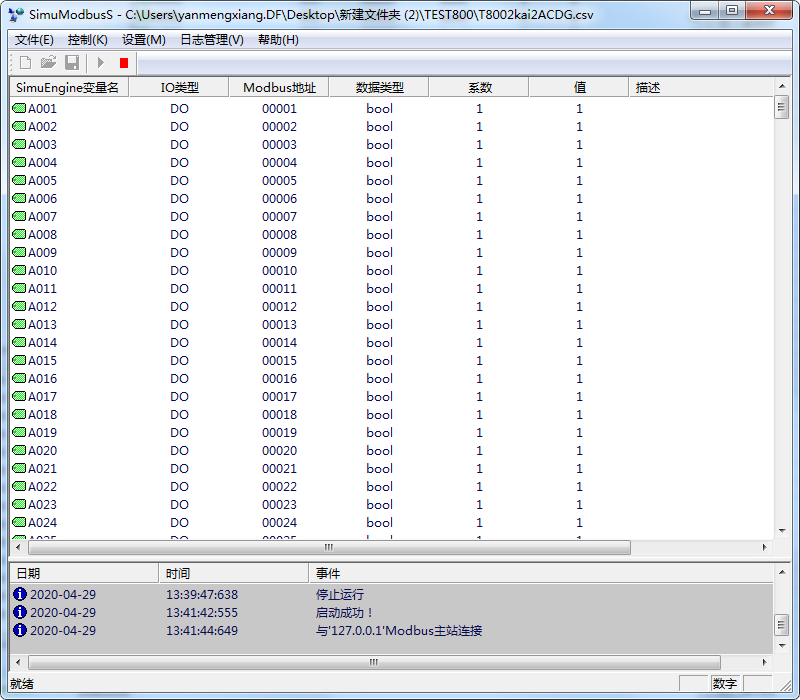Open the 帮助(H) menu
The width and height of the screenshot is (800, 700).
(x=278, y=40)
